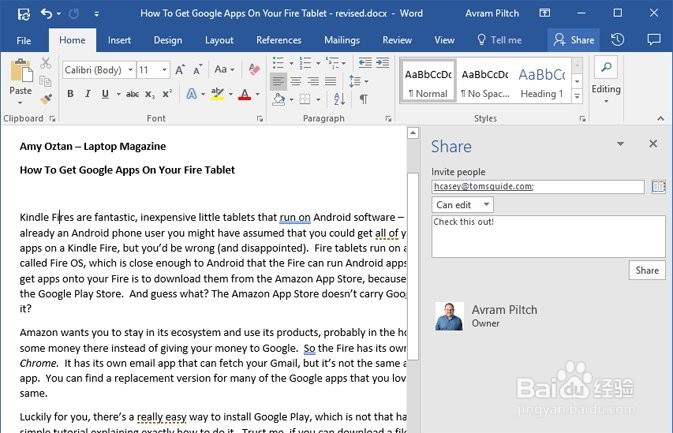Viewport: 673px width, 433px height.
Task: Activate the Format Painter
Action: point(45,100)
